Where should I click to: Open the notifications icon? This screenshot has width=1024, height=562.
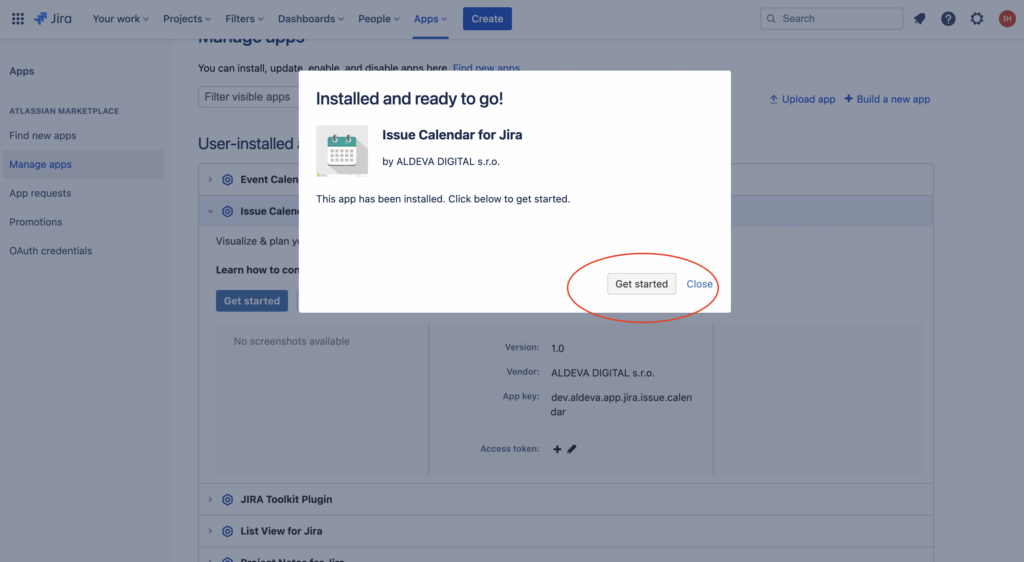tap(920, 19)
